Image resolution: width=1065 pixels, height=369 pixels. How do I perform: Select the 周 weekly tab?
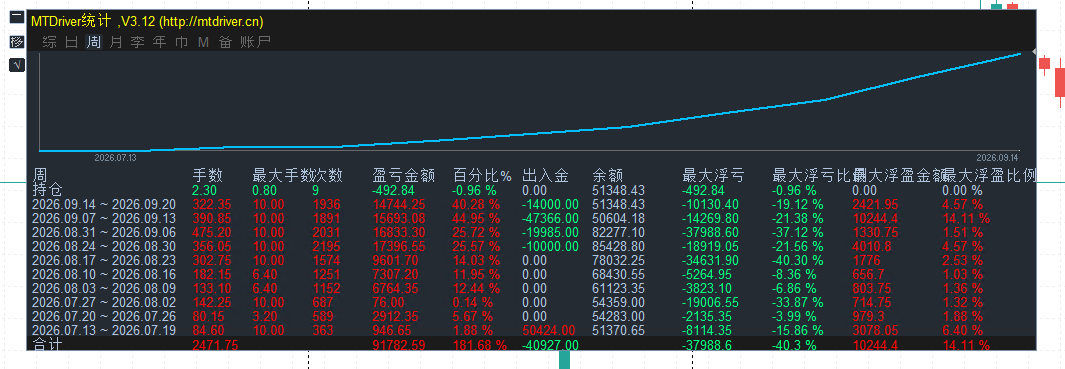coord(94,42)
